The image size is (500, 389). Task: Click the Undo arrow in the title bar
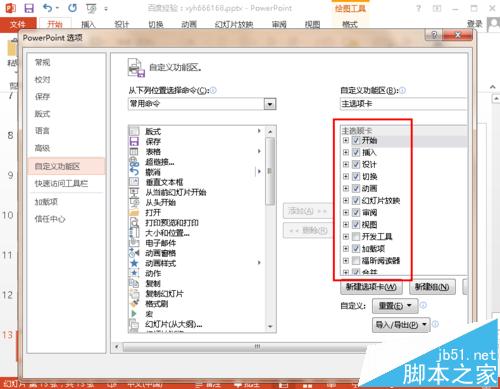[48, 8]
